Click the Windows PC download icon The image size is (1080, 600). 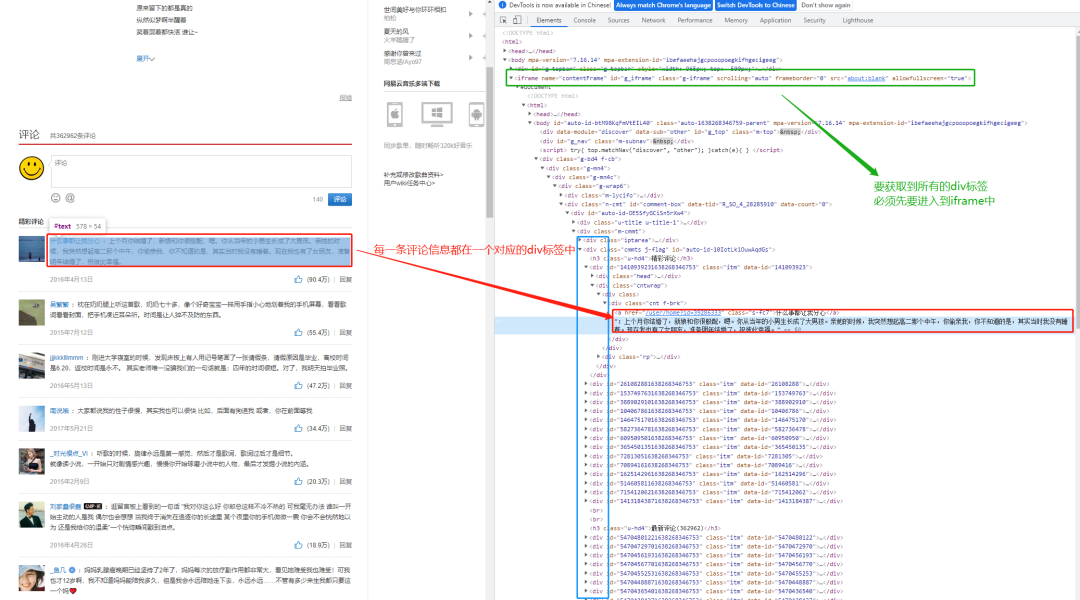point(437,114)
